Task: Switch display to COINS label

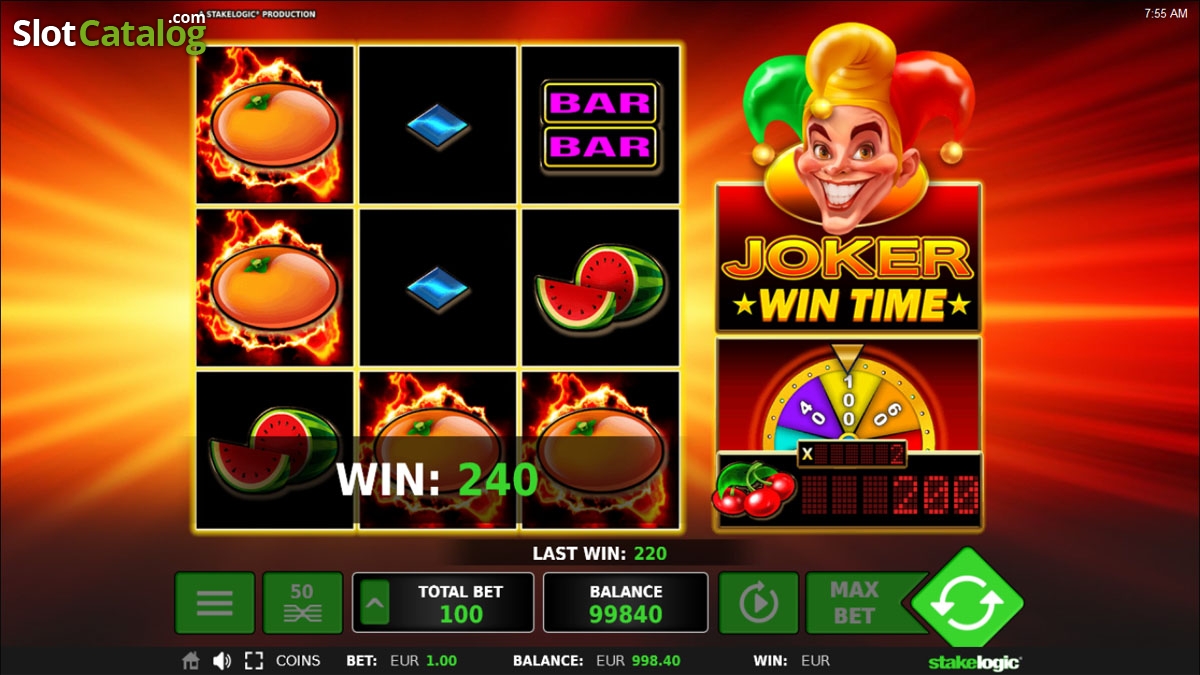Action: pyautogui.click(x=298, y=661)
